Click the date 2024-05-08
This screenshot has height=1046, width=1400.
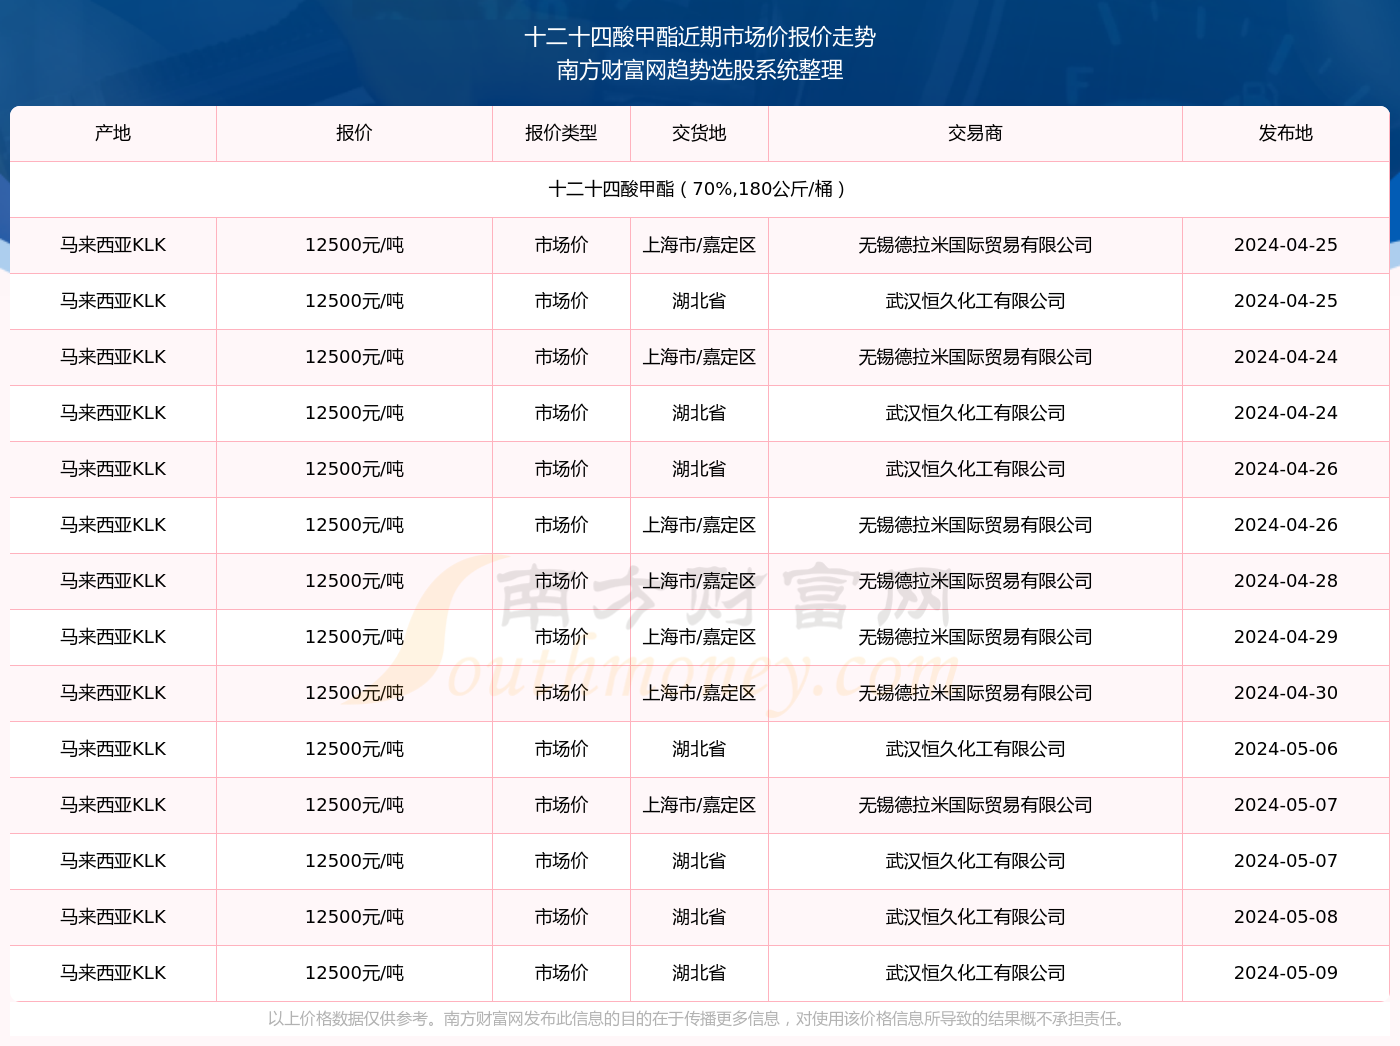pos(1285,917)
